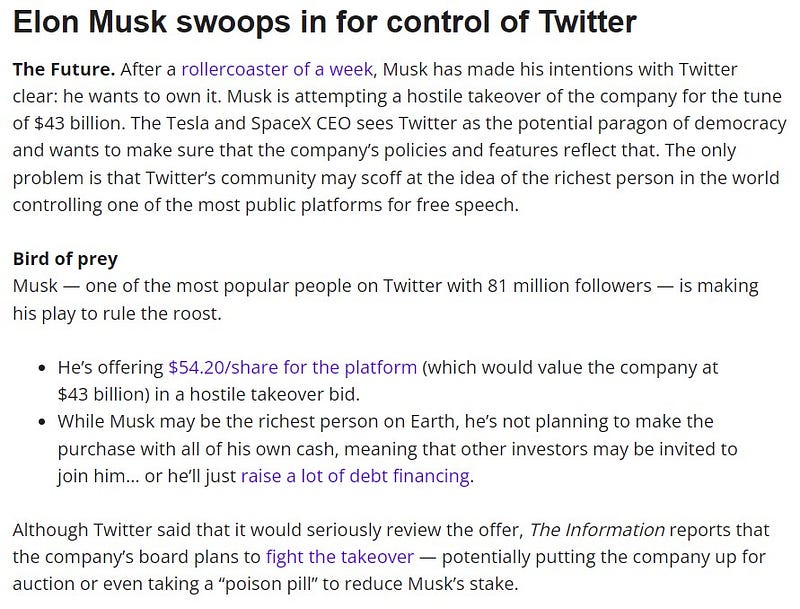Click the italic "The Information" text
The width and height of the screenshot is (800, 609).
click(x=597, y=530)
